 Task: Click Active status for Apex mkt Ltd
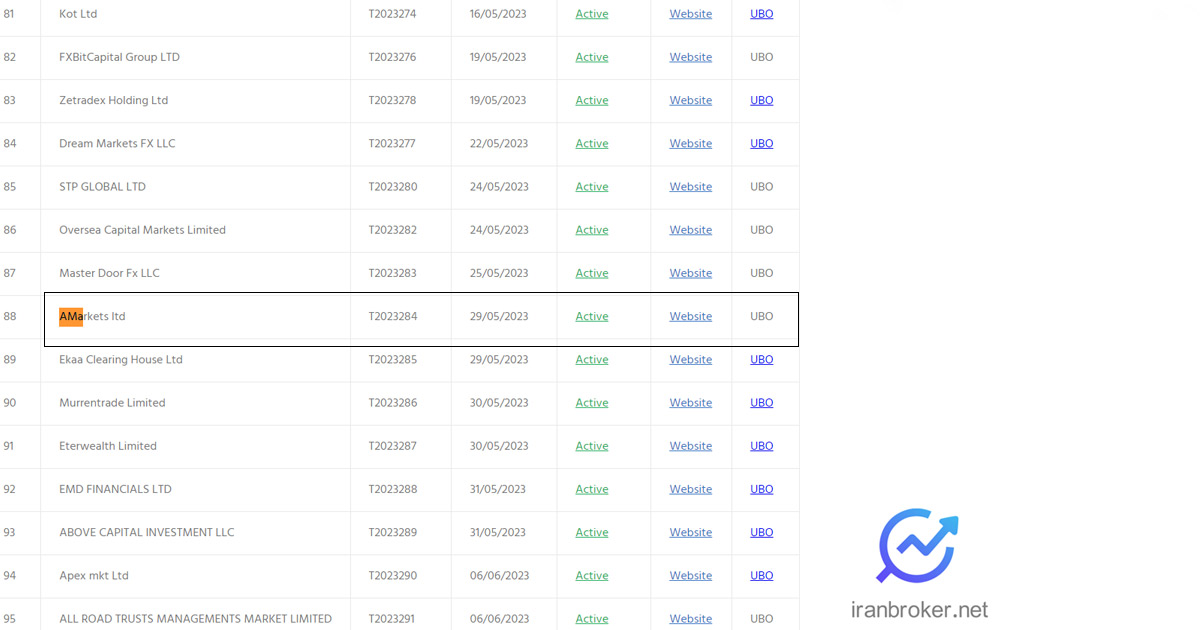point(592,575)
